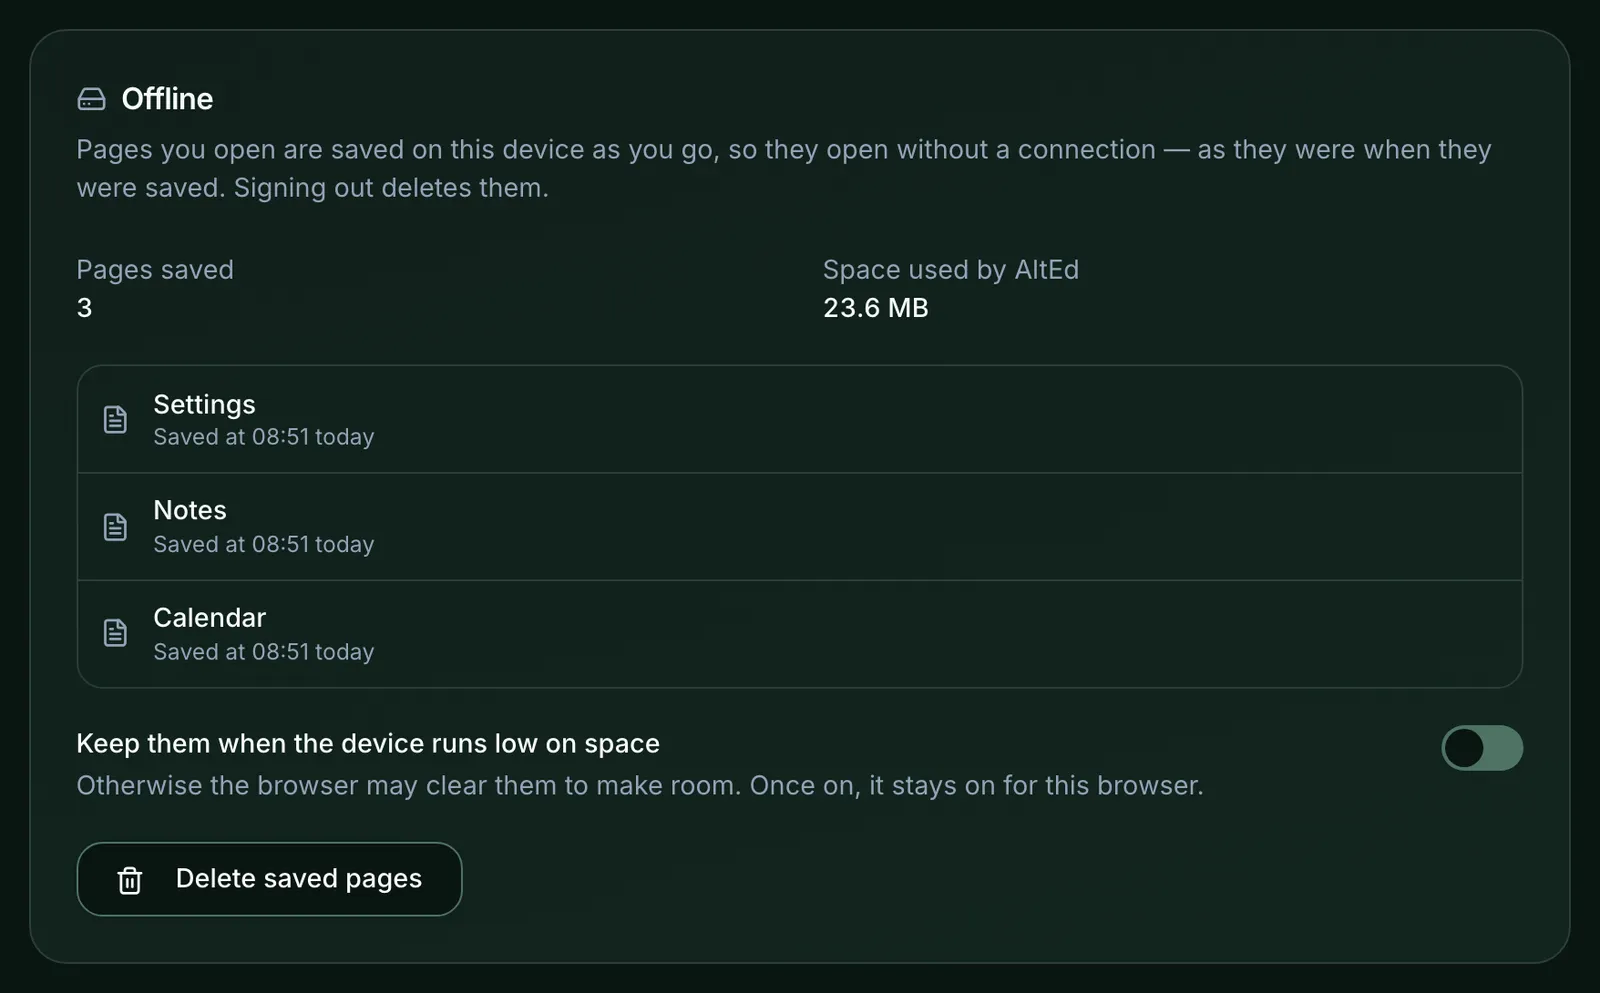Click 'Saved at 08:51 today' under Notes
Screen dimensions: 1600x993
(264, 544)
